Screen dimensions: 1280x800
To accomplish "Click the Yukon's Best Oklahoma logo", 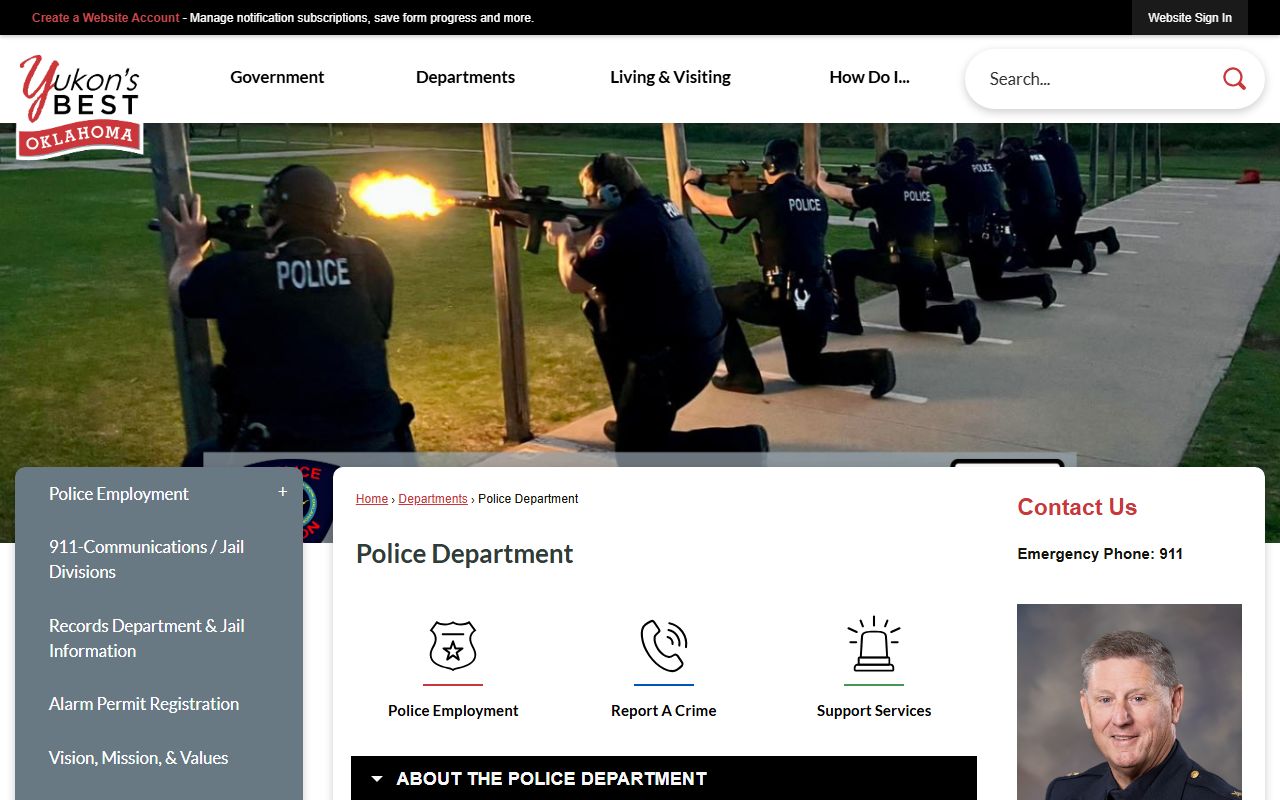I will pos(80,106).
